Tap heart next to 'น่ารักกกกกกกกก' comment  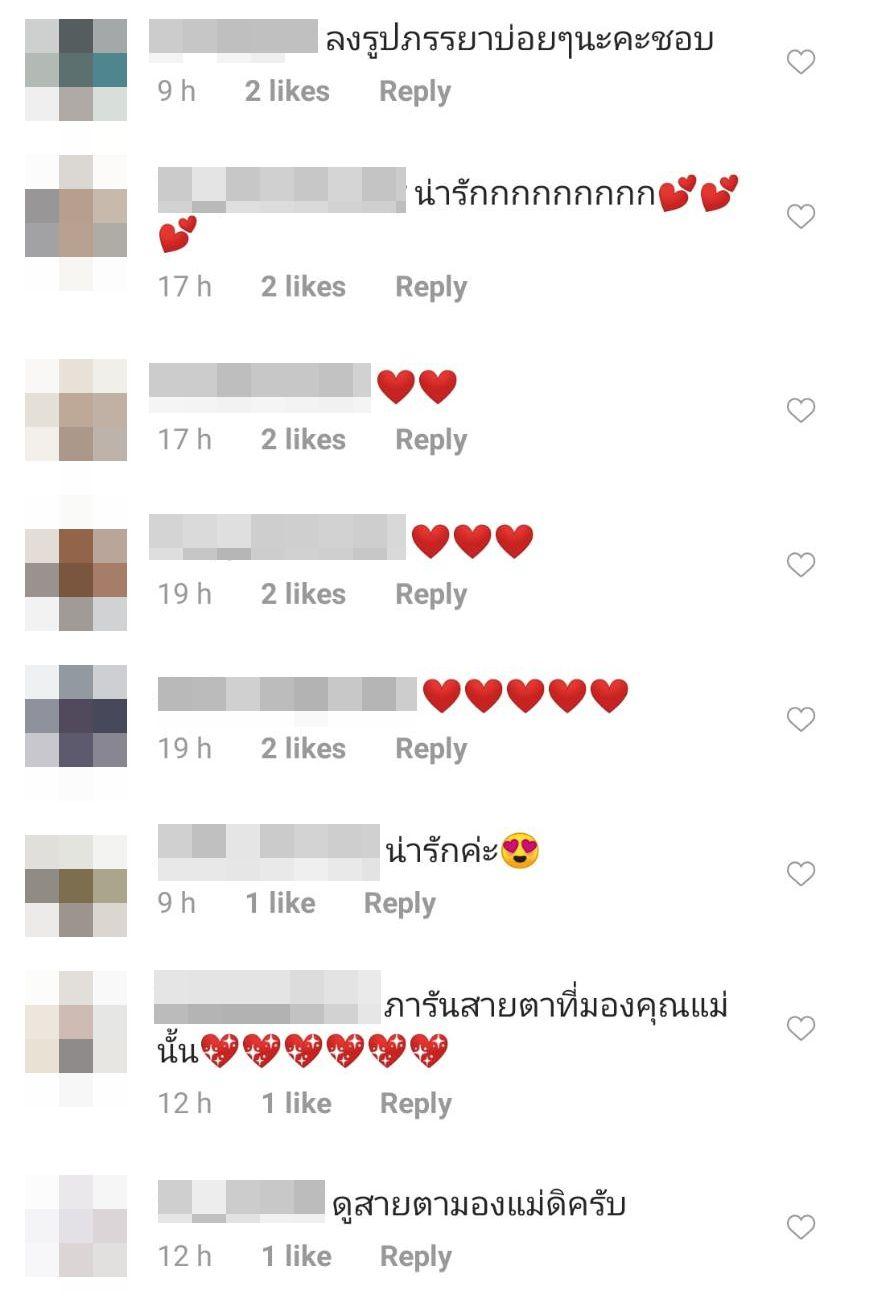coord(801,216)
